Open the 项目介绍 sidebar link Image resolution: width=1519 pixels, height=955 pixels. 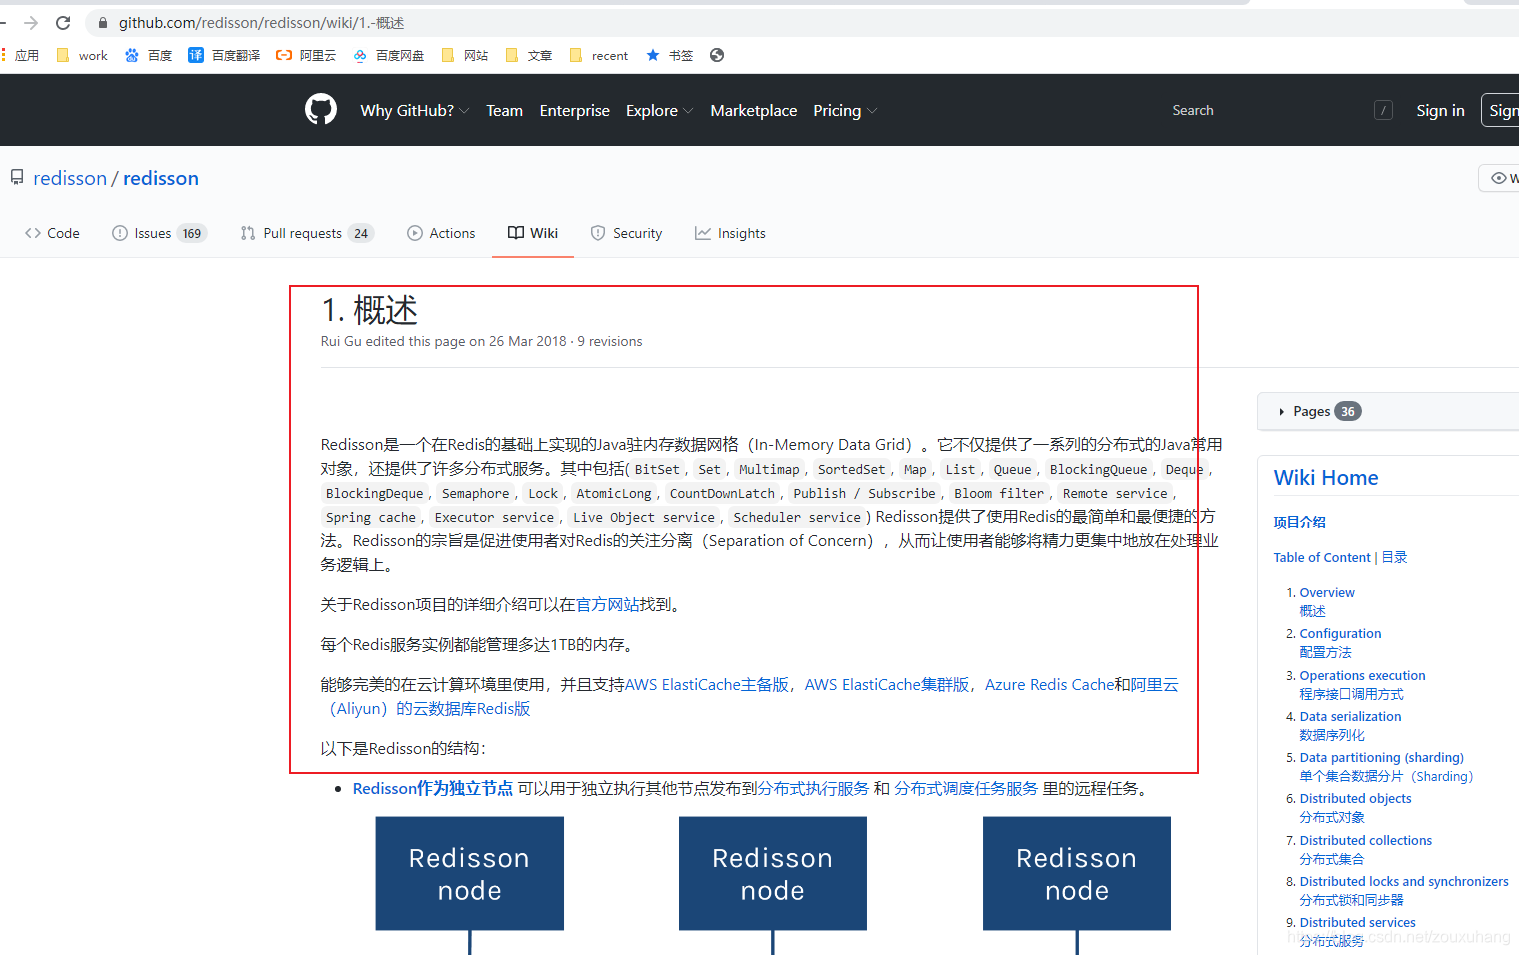[x=1300, y=522]
